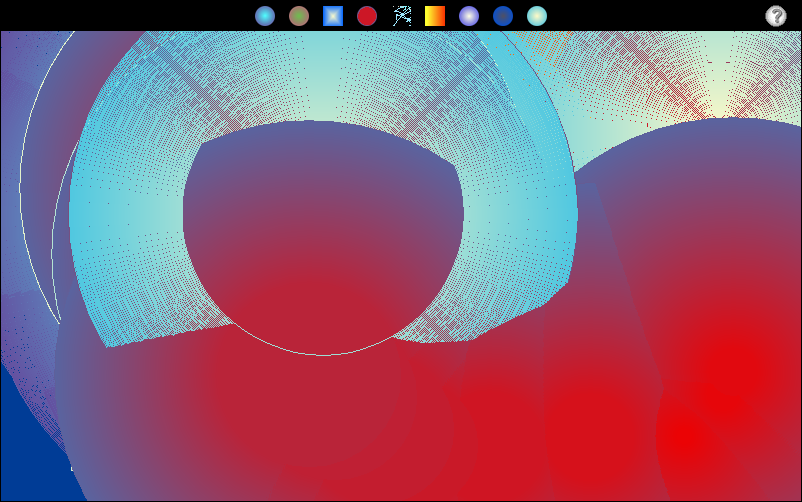Select the pale teal radial gradient brush

[x=537, y=16]
